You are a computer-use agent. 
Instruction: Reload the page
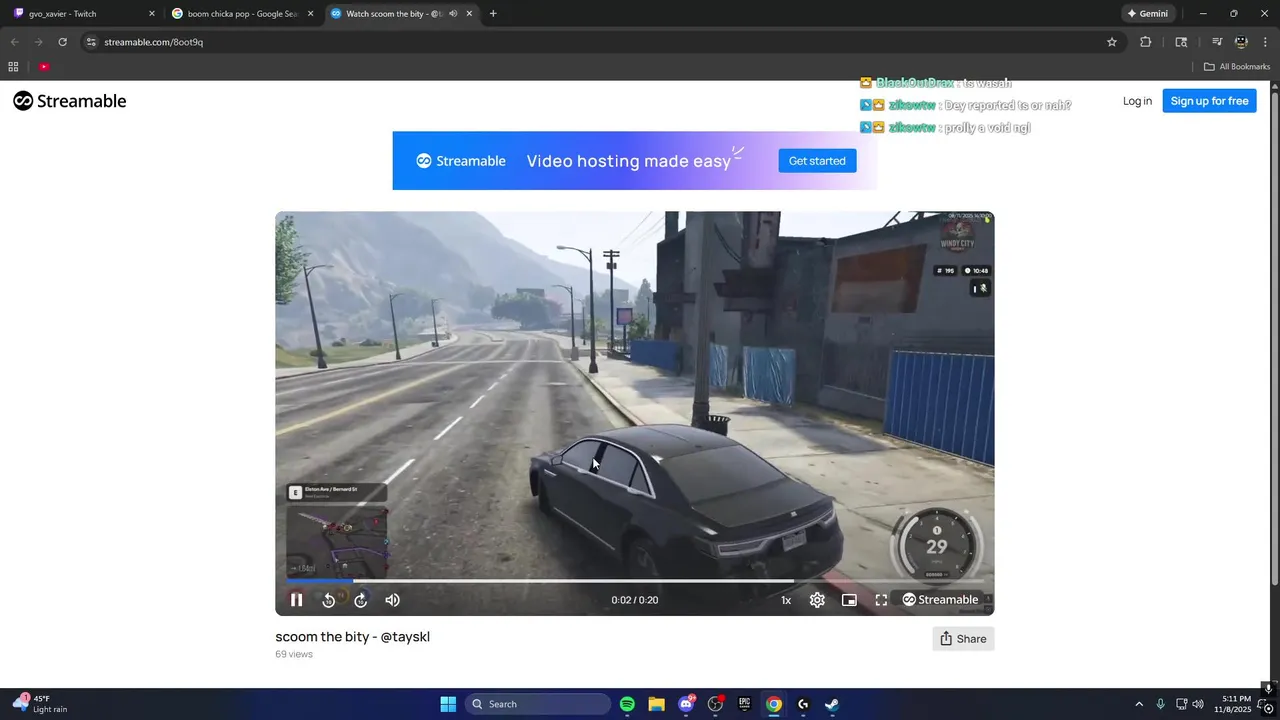pos(62,42)
